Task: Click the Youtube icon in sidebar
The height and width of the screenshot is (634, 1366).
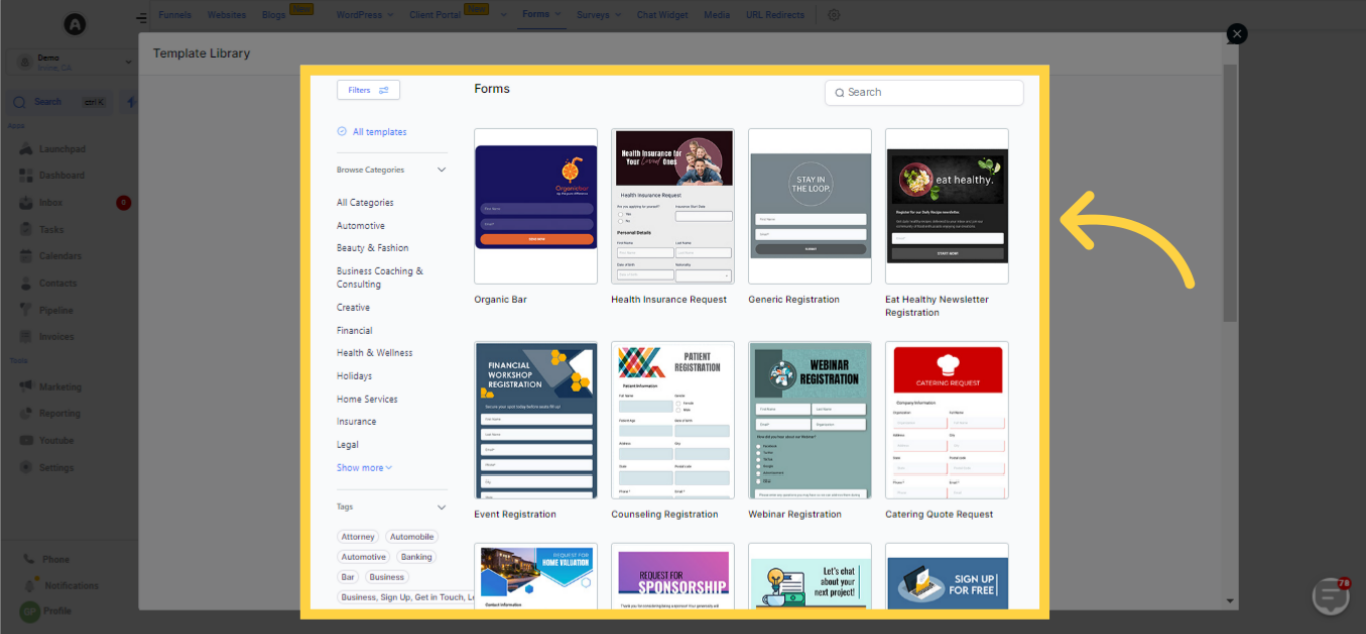Action: tap(26, 440)
